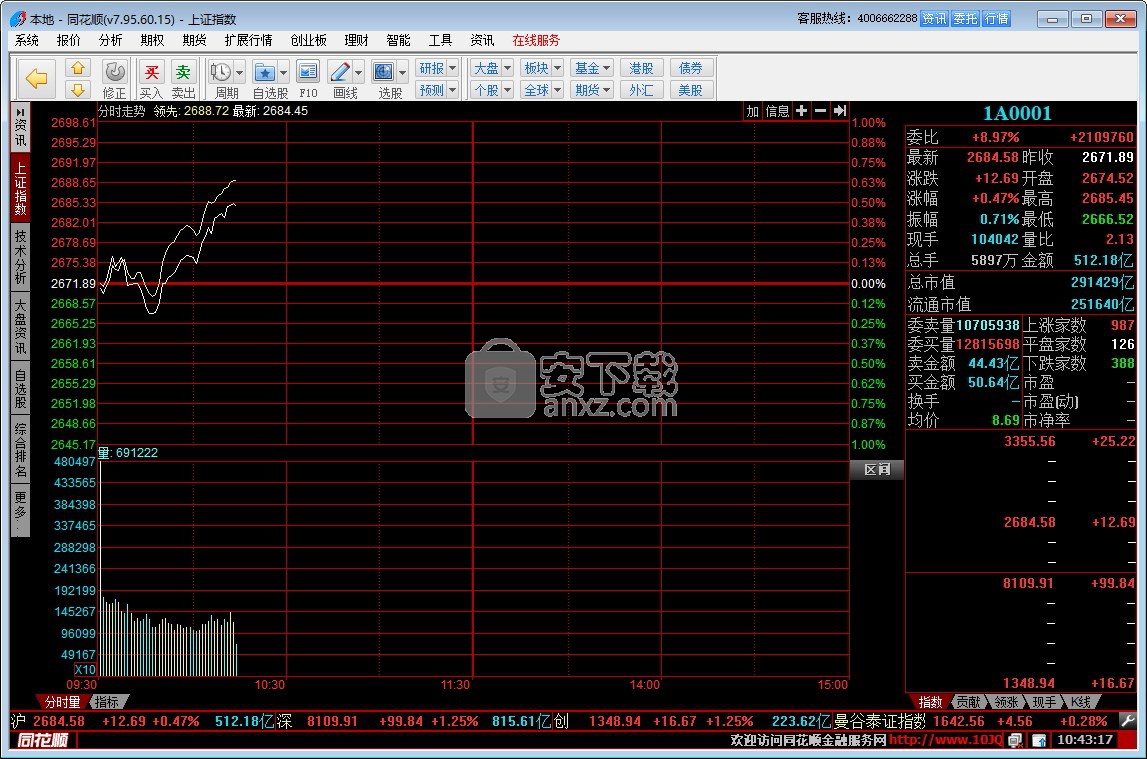This screenshot has height=759, width=1147.
Task: Open the 预测 dropdown arrow
Action: [453, 90]
